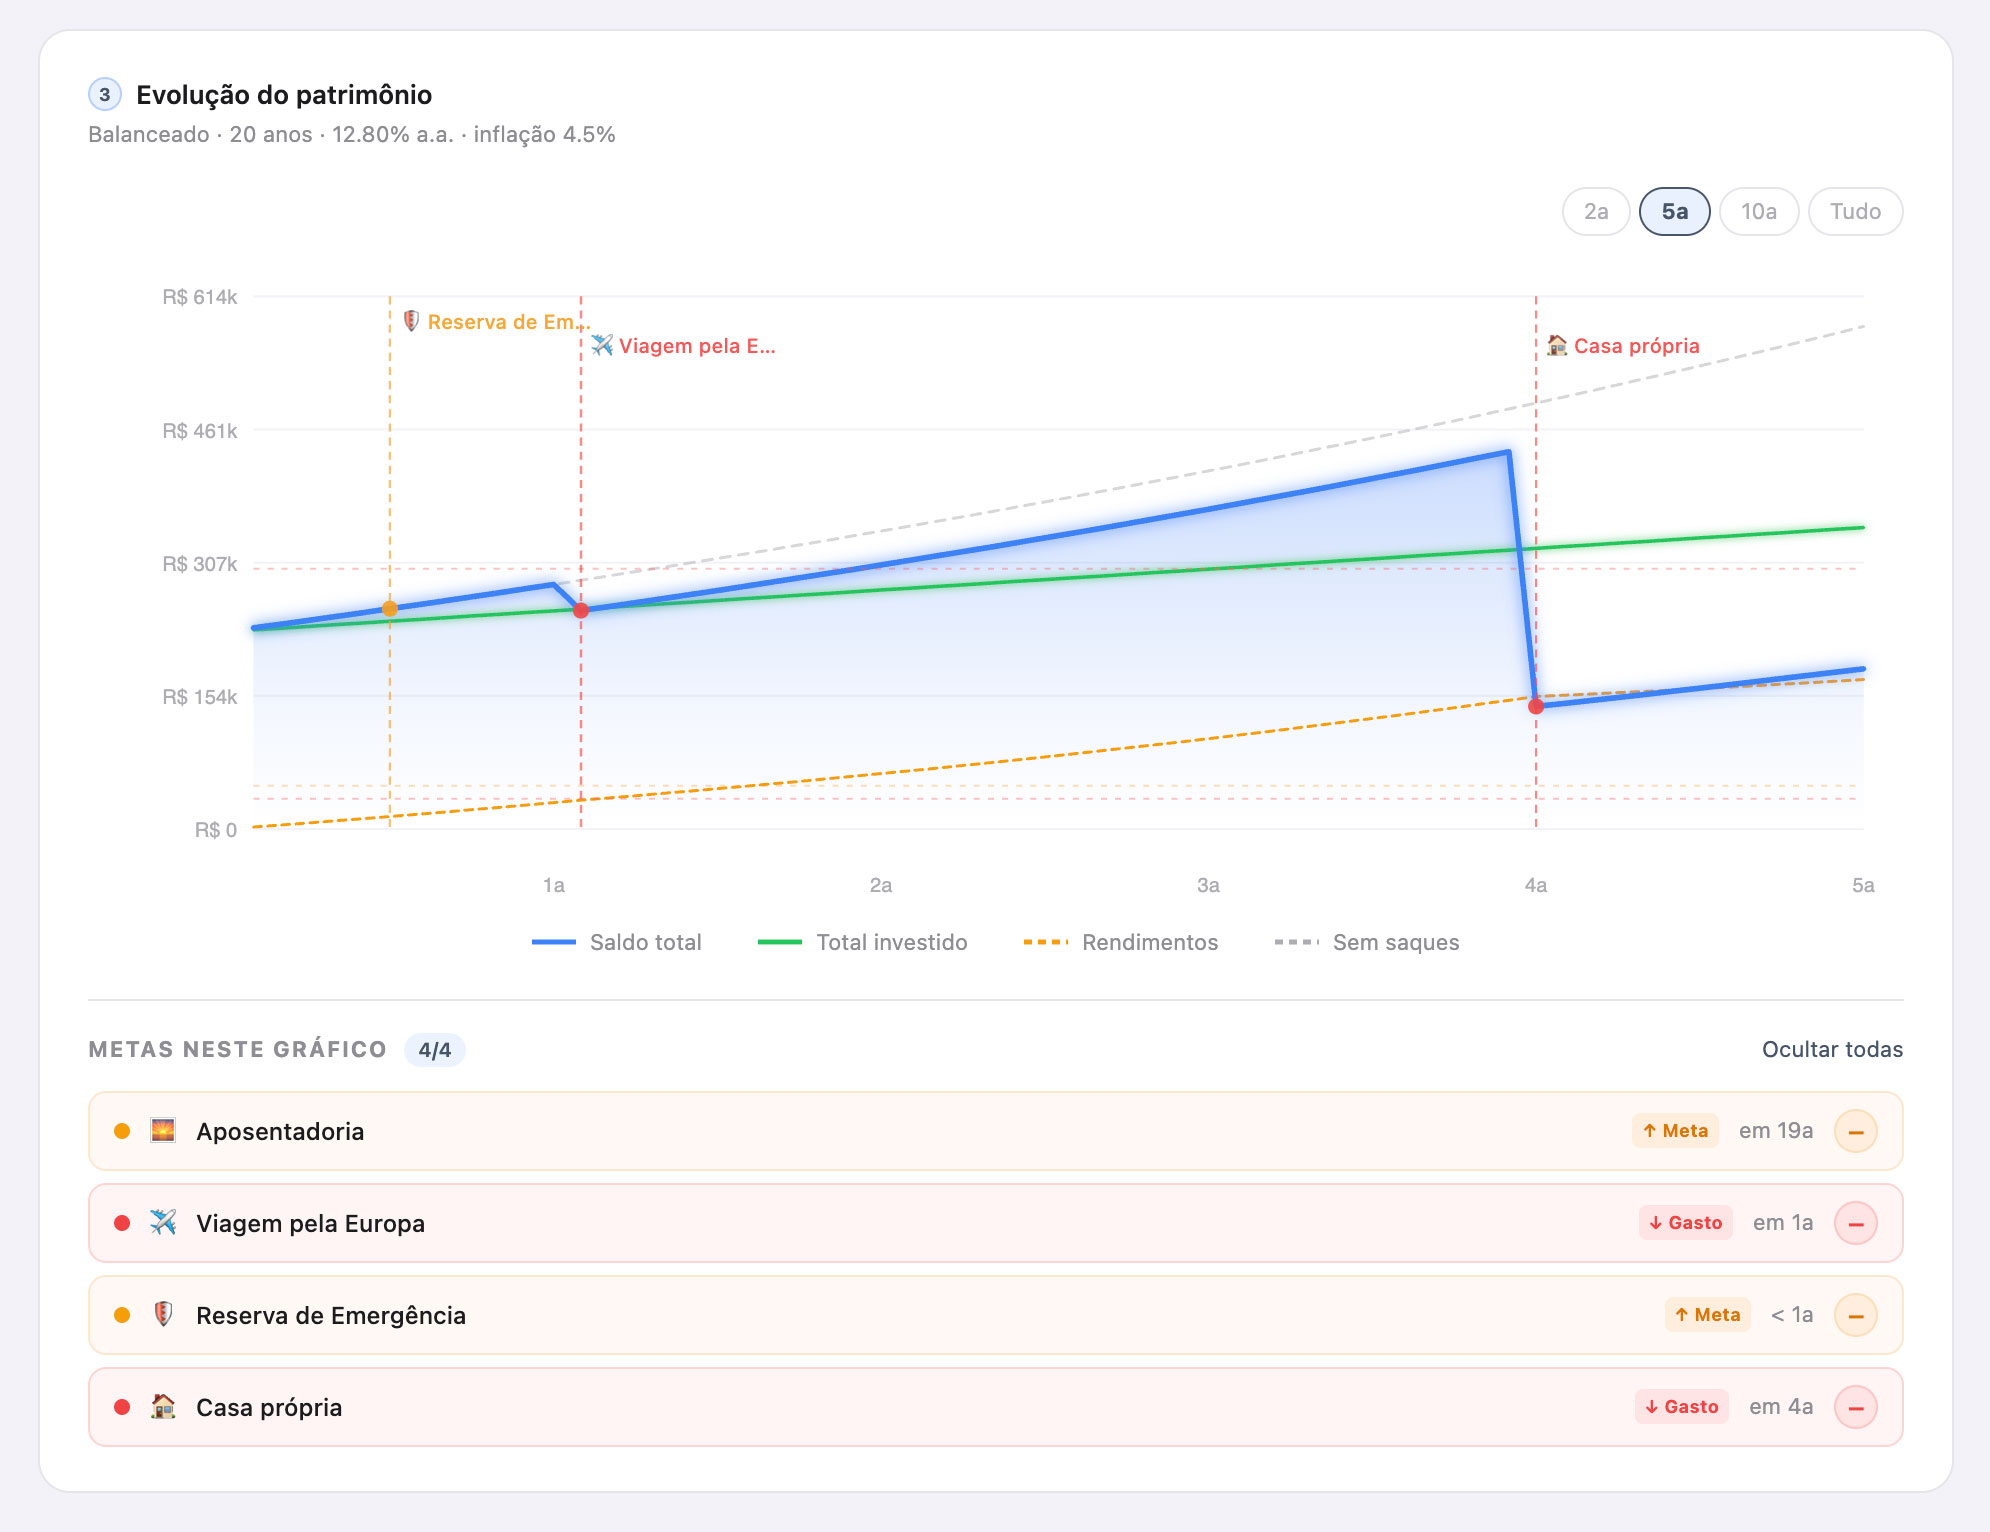Toggle the Rendimentos legend entry
1990x1532 pixels.
pos(1121,942)
